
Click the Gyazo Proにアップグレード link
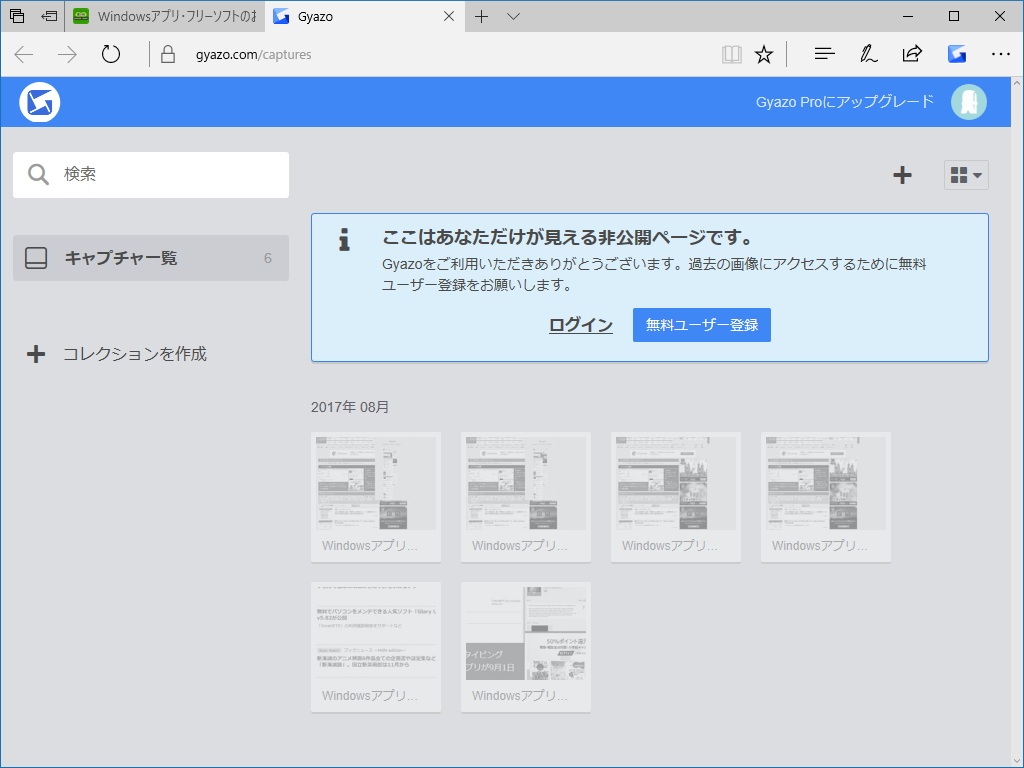pyautogui.click(x=845, y=101)
